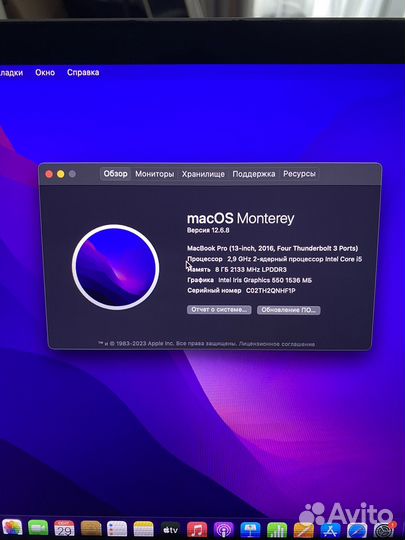
Task: Launch FaceTime from the dock
Action: point(38,528)
